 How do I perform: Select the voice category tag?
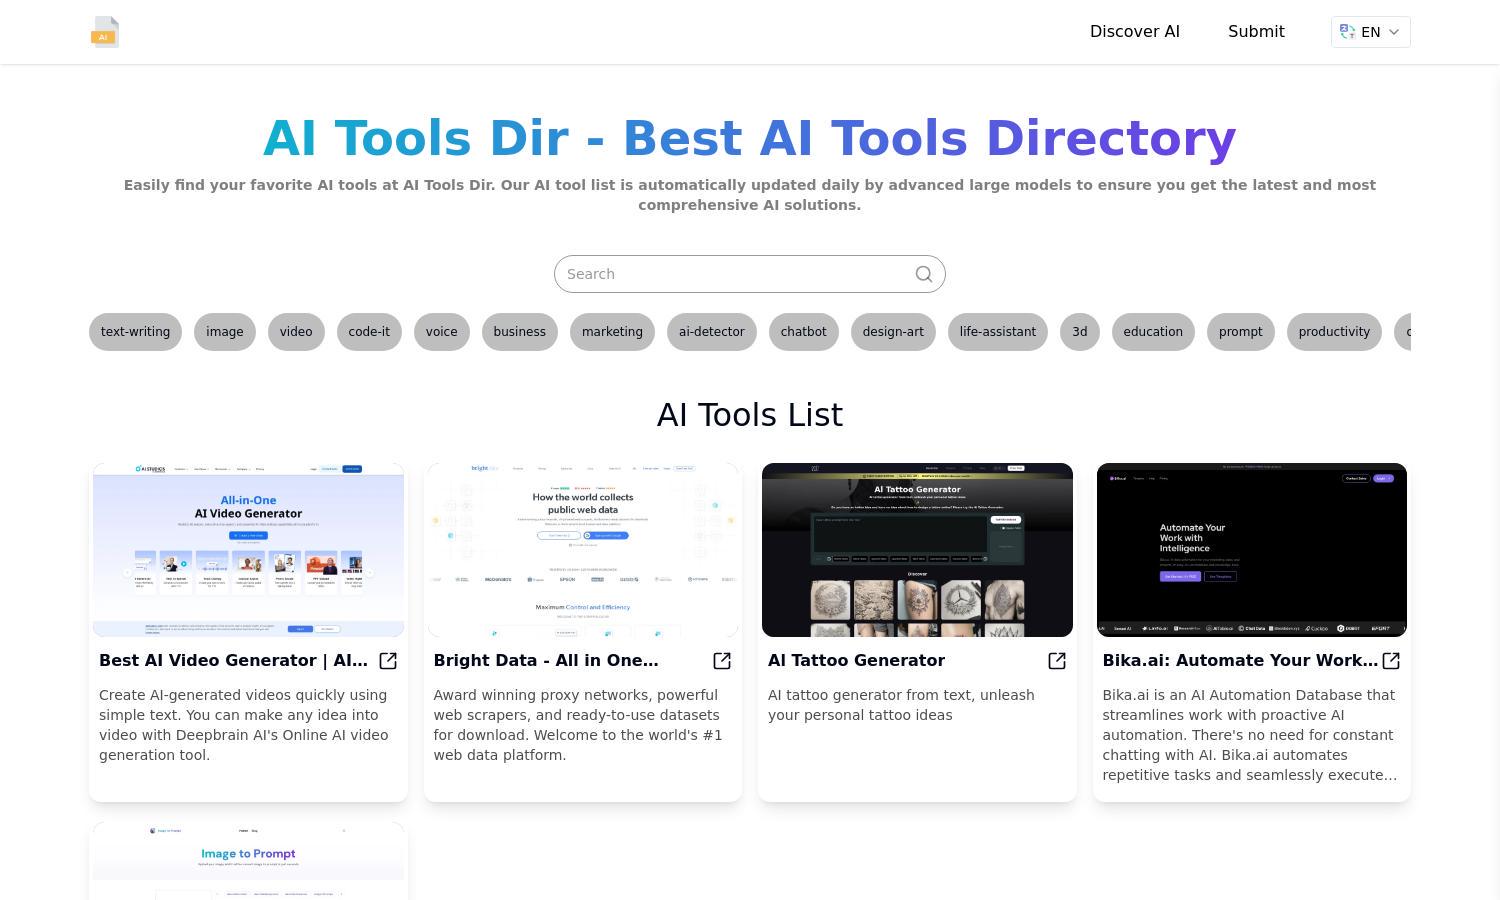[441, 332]
